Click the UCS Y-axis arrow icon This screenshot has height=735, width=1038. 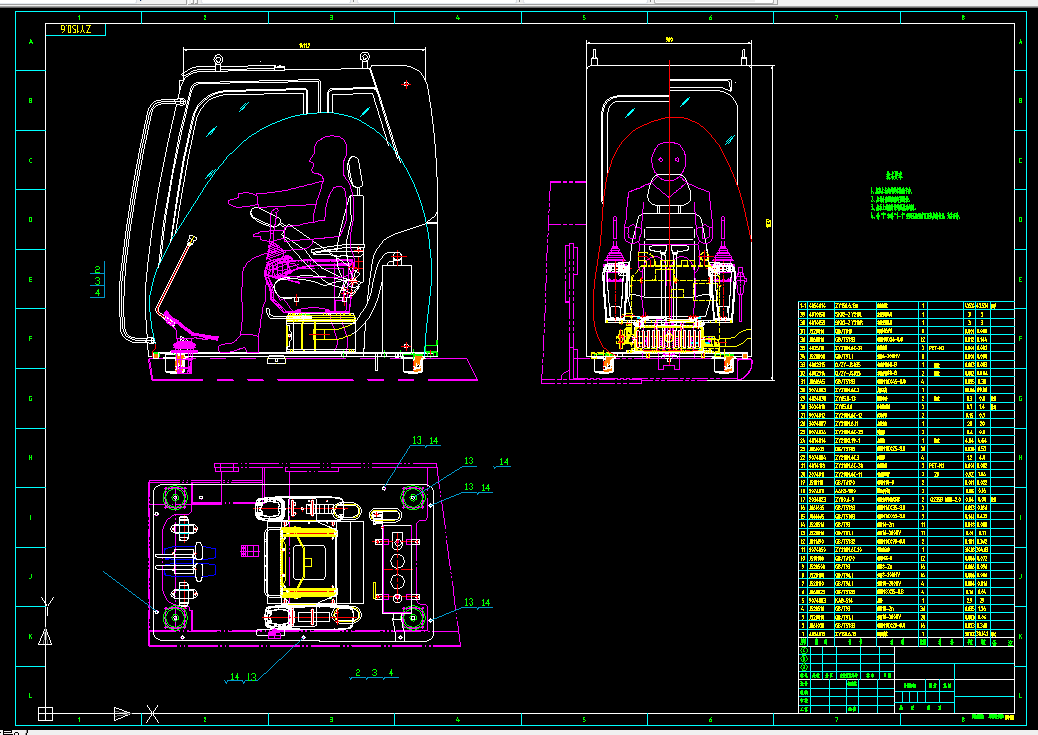45,637
